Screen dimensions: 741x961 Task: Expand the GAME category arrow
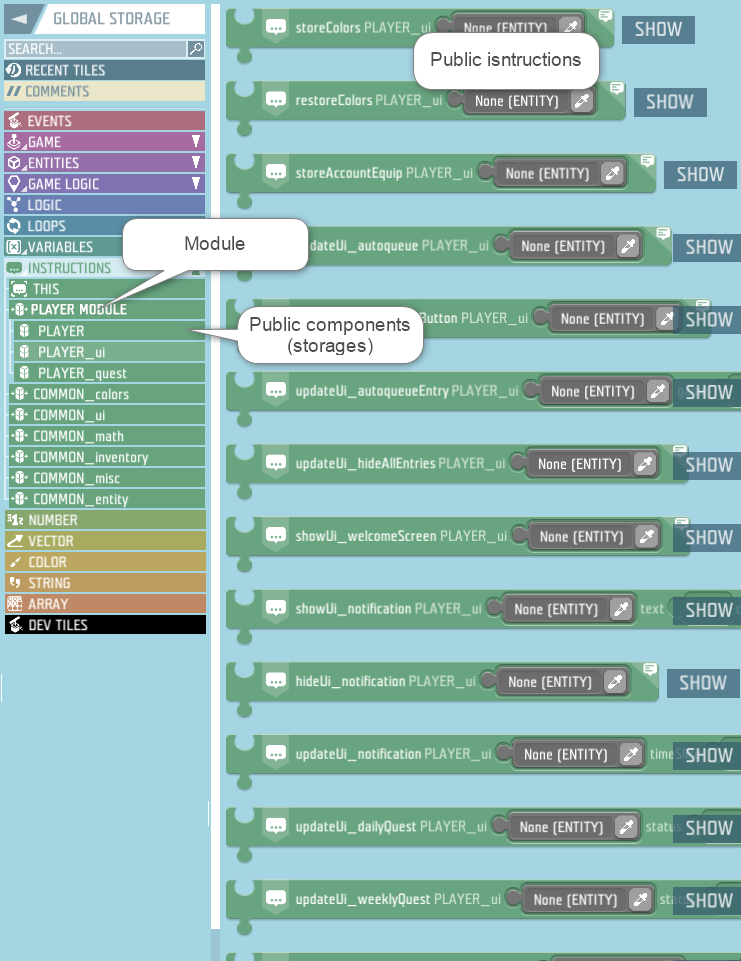[196, 142]
